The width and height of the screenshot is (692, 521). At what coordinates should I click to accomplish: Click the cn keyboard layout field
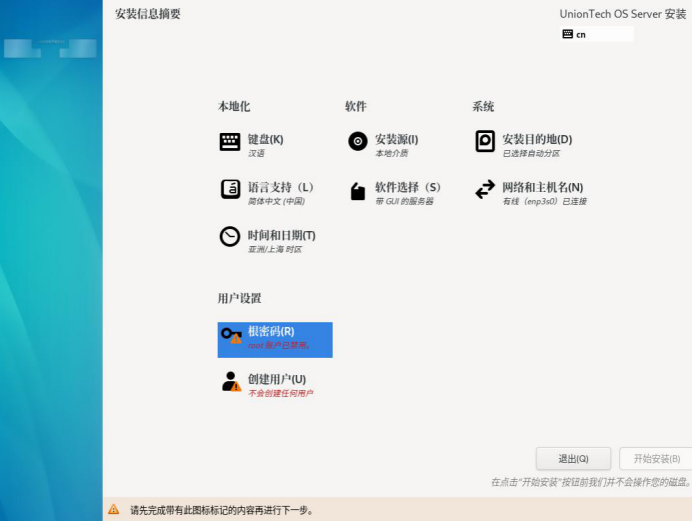click(x=597, y=34)
